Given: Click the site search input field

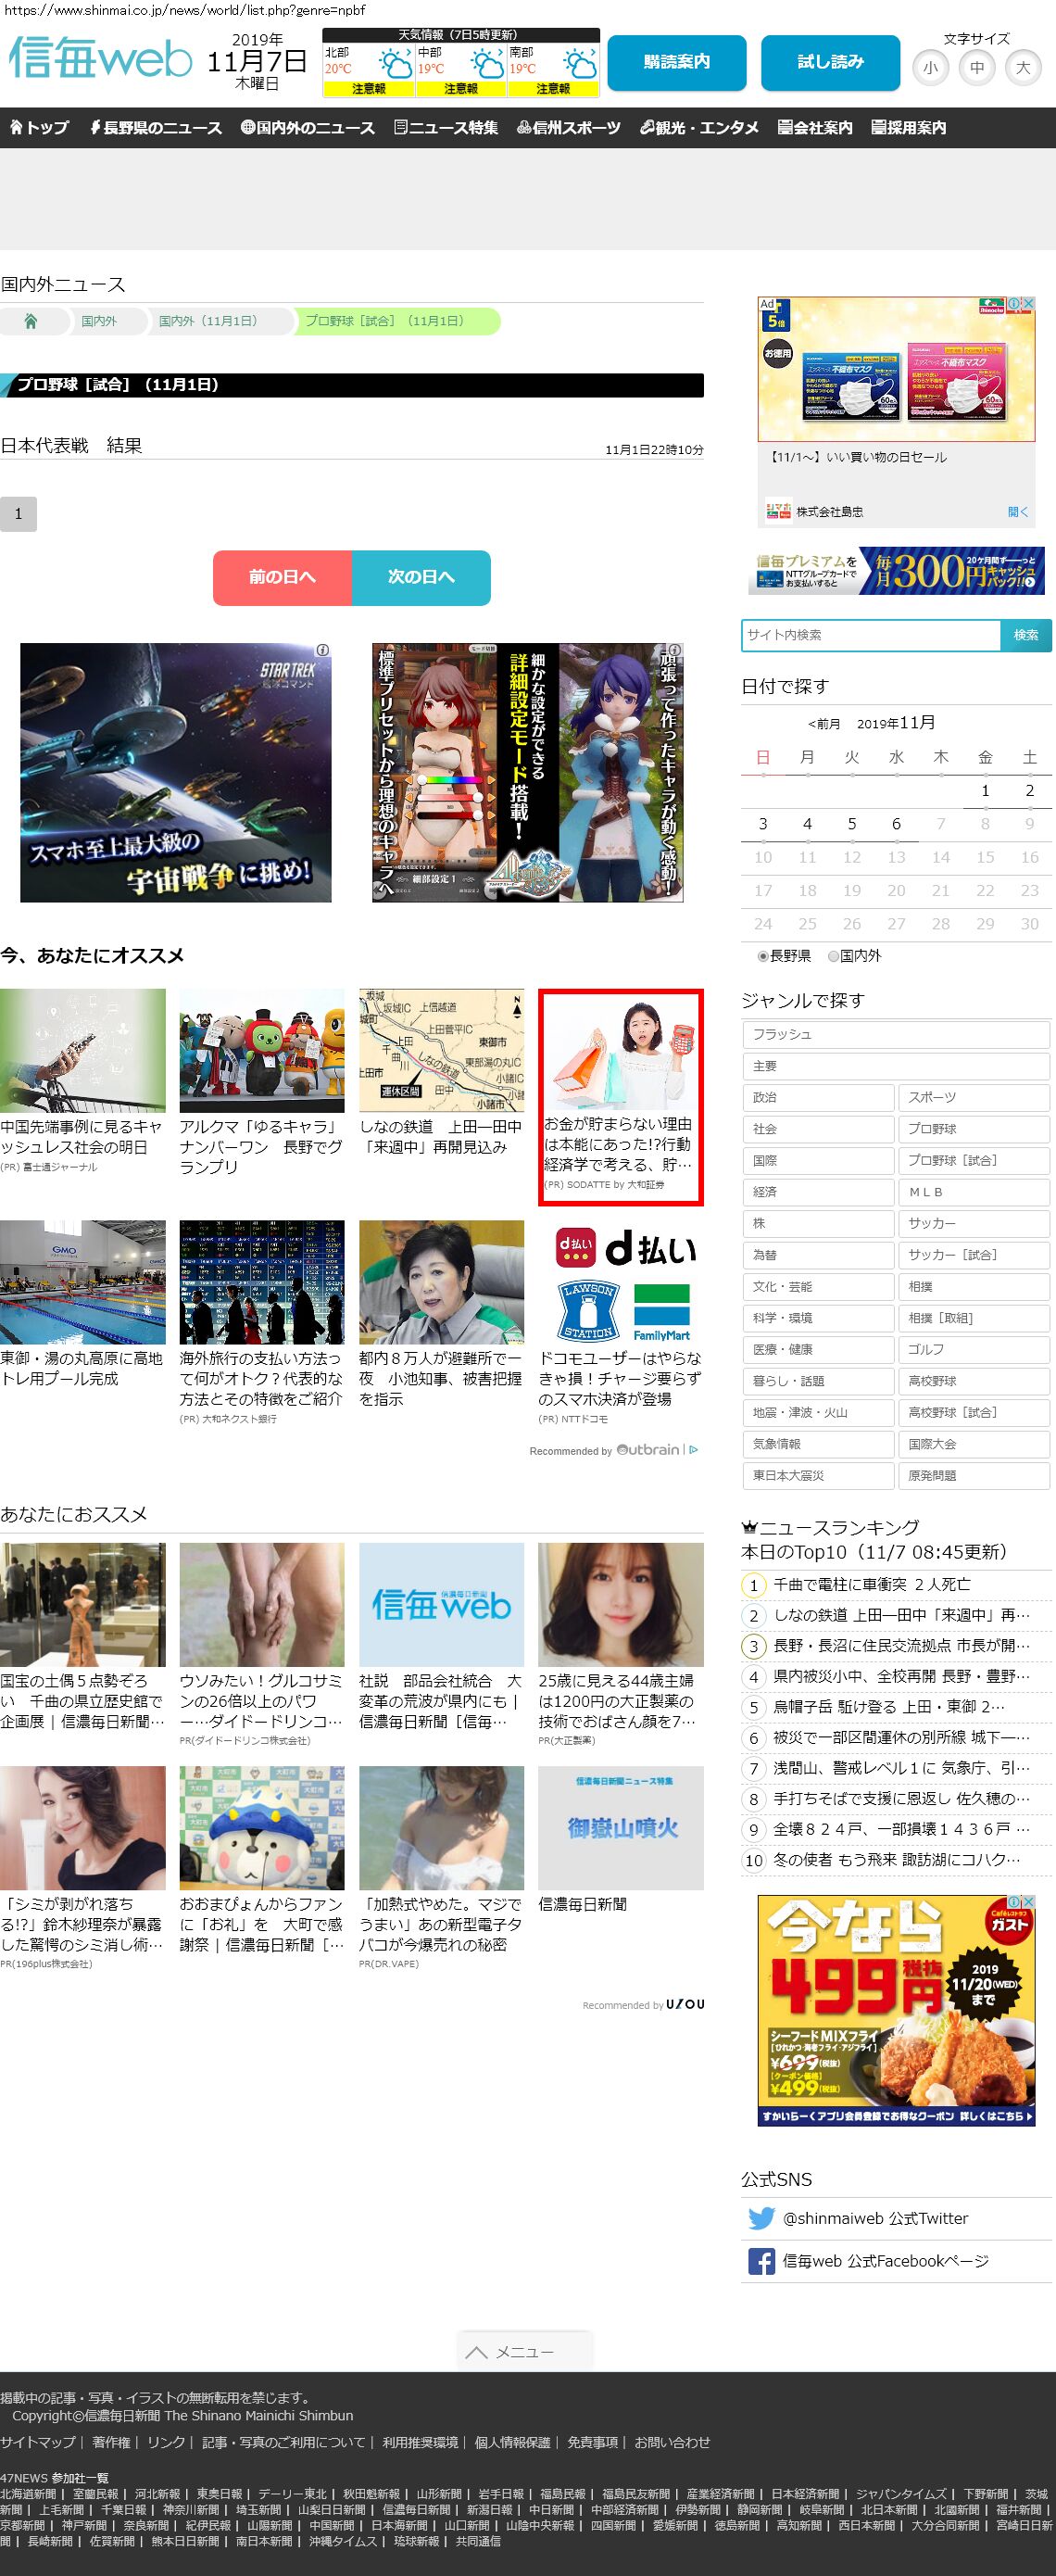Looking at the screenshot, I should coord(870,635).
